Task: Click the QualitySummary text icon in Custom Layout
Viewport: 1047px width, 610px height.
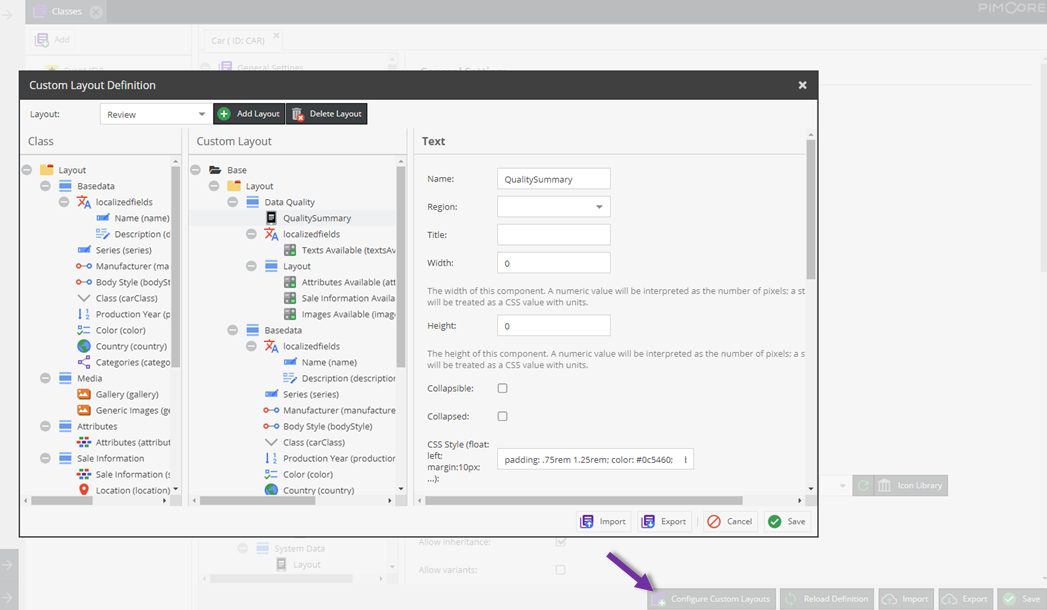Action: pos(271,218)
